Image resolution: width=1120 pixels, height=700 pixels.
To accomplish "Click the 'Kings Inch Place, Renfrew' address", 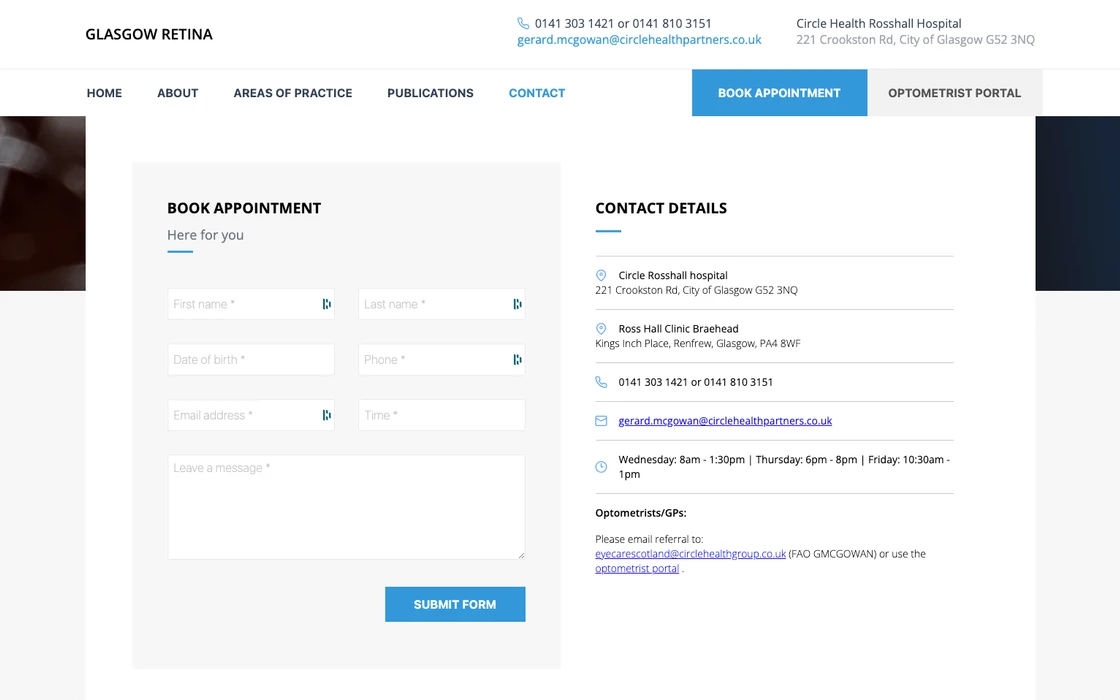I will (698, 344).
